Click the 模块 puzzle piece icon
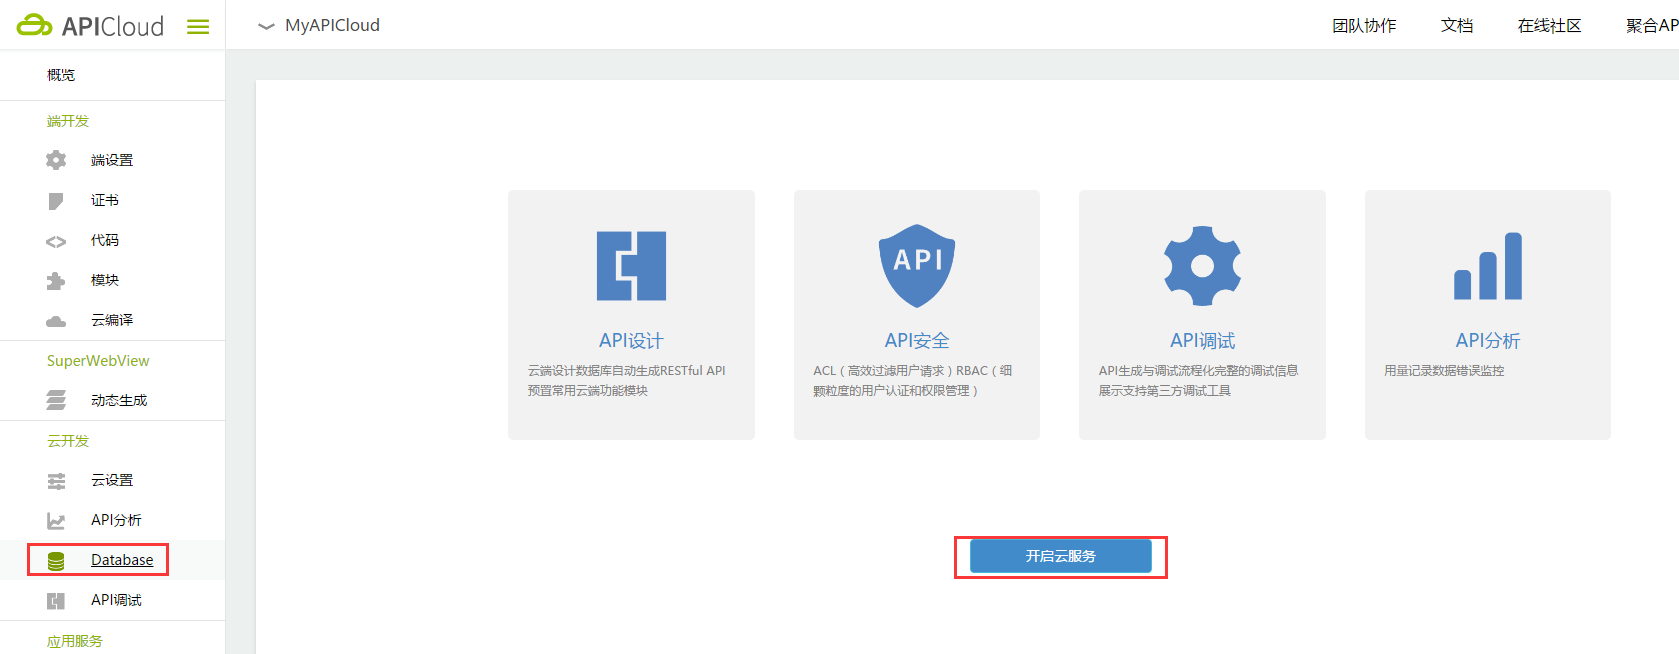 point(56,281)
